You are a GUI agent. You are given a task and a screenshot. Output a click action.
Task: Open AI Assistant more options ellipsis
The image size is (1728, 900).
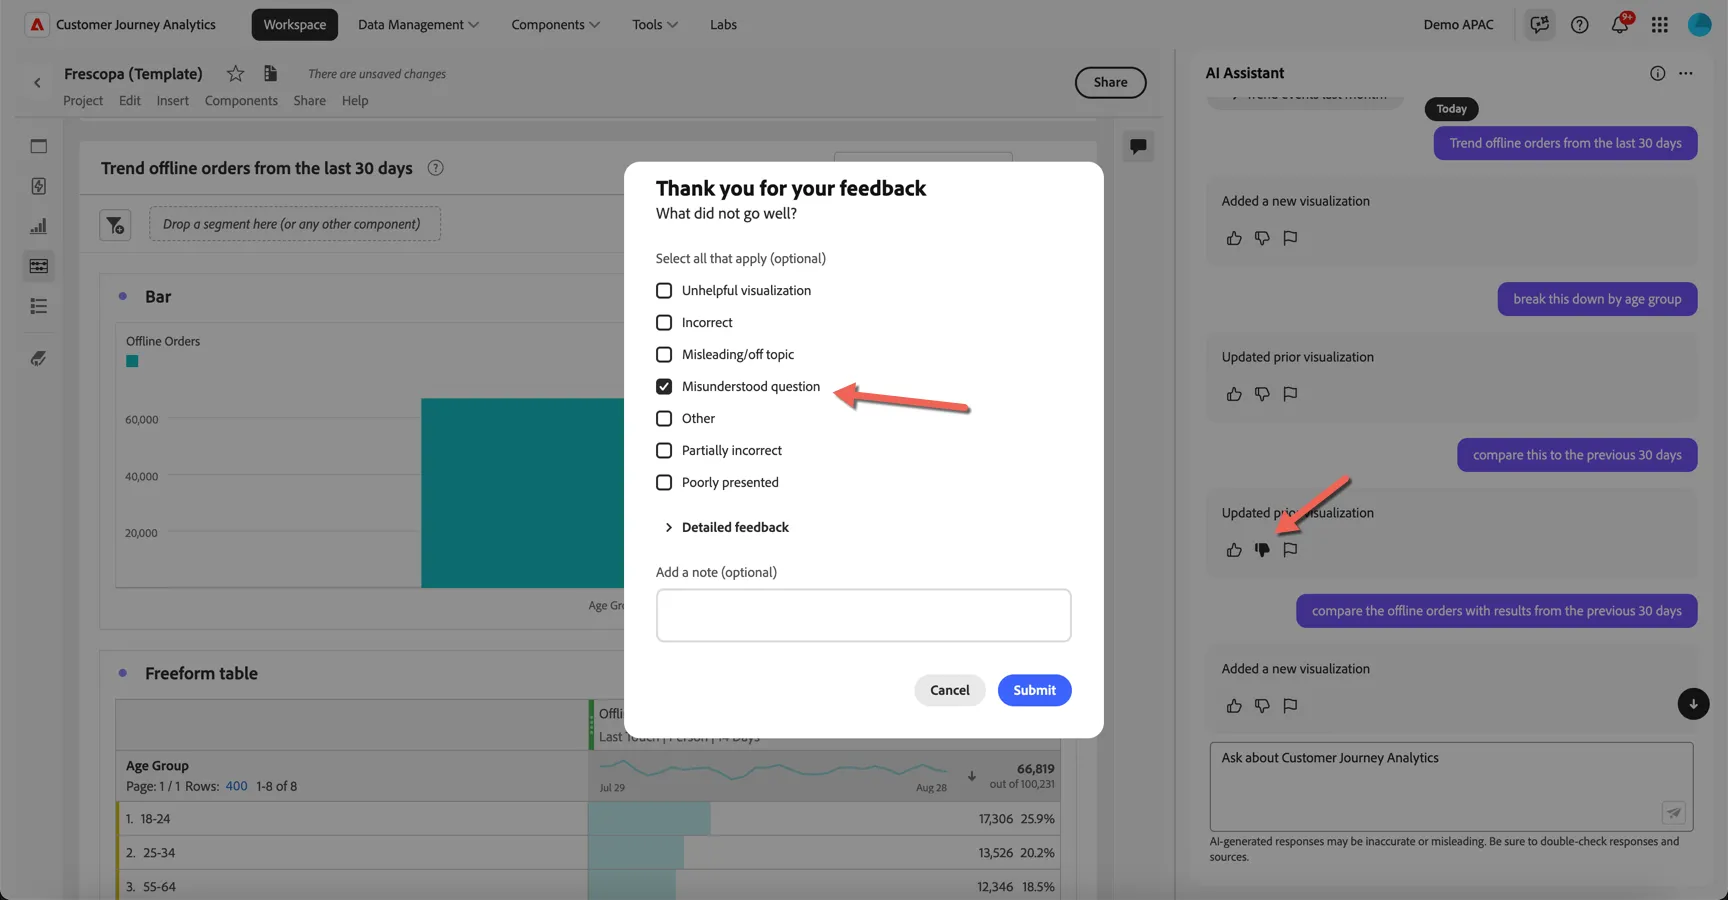click(1686, 73)
